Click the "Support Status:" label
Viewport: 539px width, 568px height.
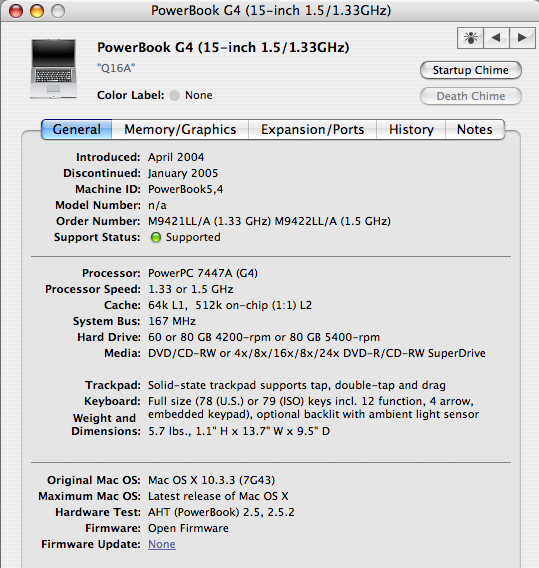pyautogui.click(x=97, y=237)
